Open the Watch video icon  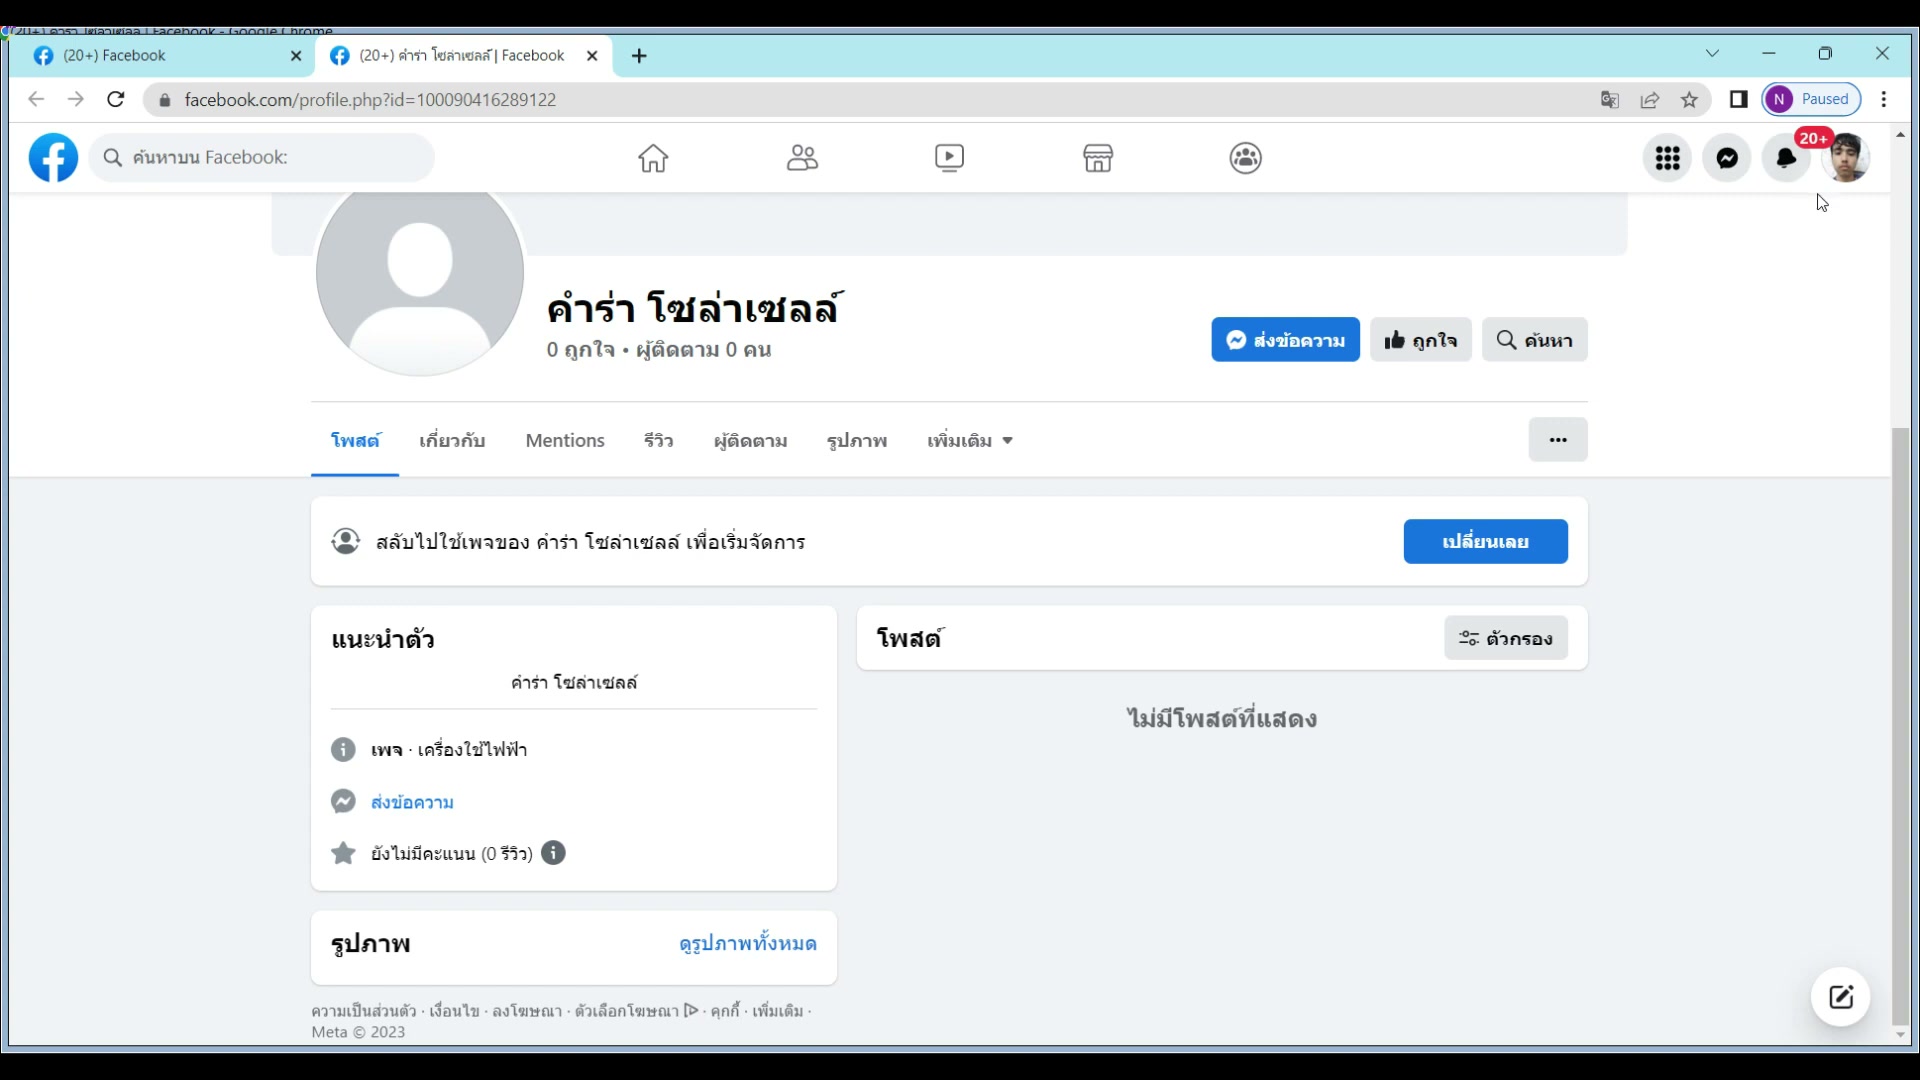[949, 158]
